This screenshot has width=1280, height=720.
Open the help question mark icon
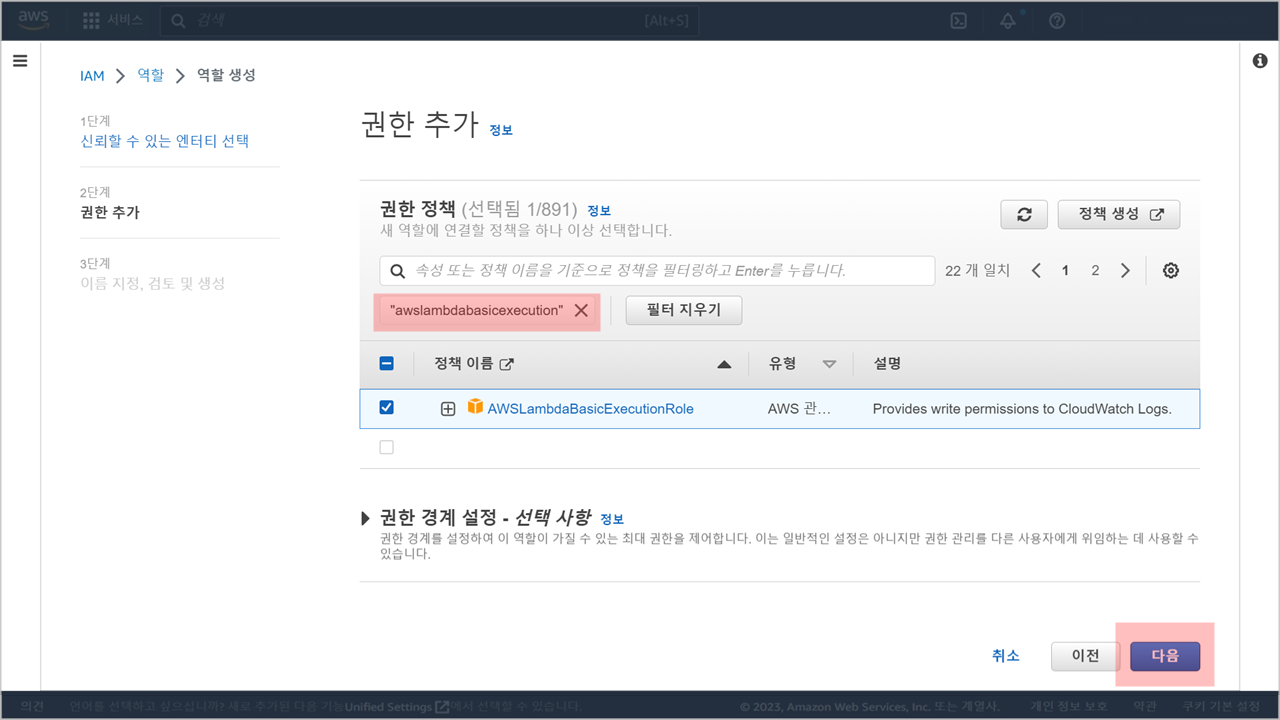coord(1057,21)
